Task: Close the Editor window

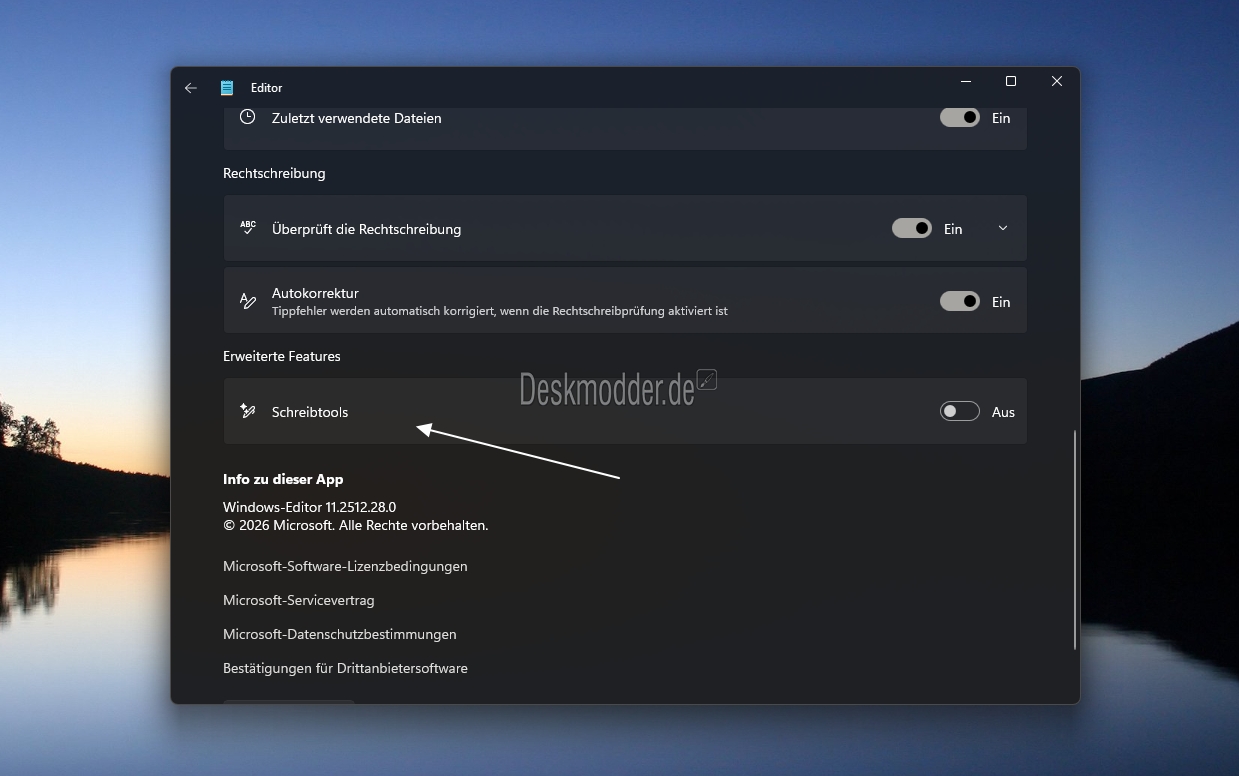Action: coord(1056,82)
